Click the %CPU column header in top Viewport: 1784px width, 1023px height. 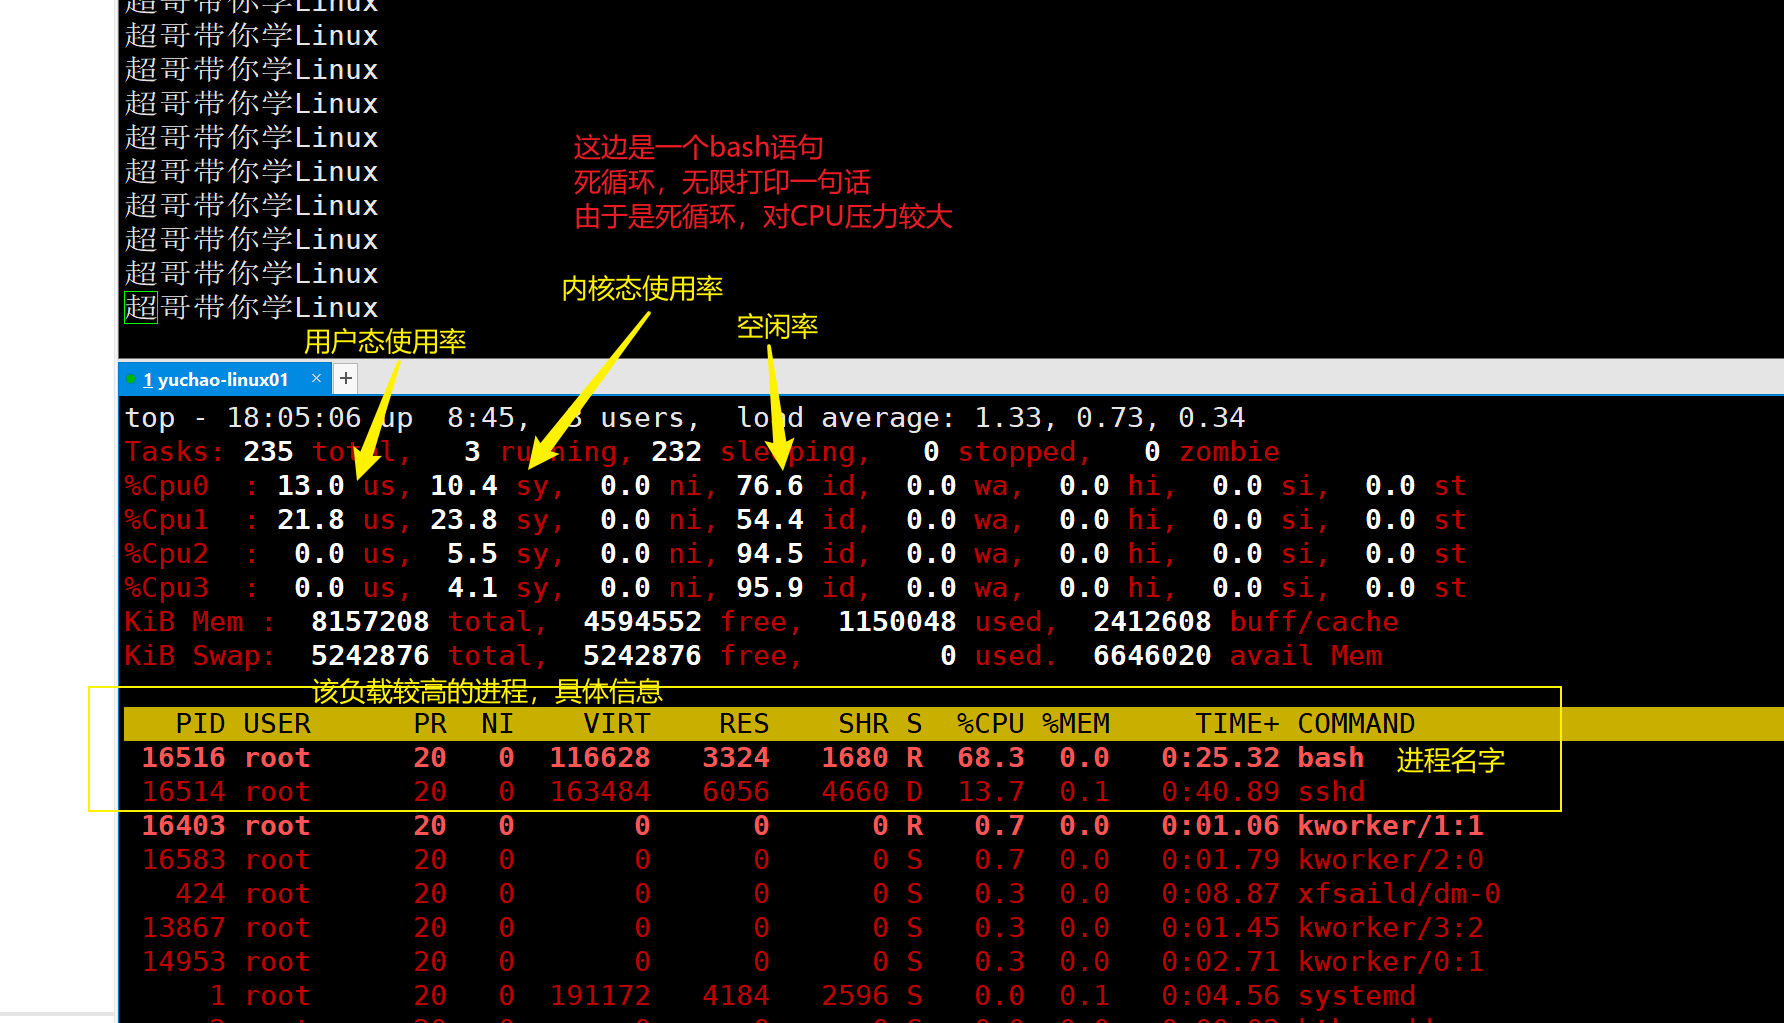point(990,724)
